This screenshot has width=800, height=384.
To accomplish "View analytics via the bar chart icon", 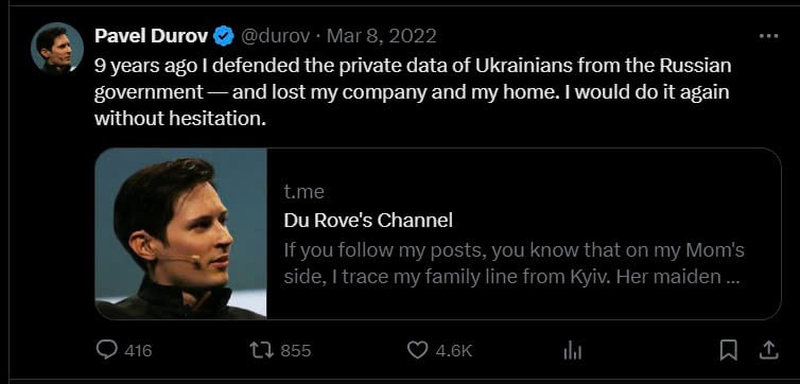I will pos(572,350).
